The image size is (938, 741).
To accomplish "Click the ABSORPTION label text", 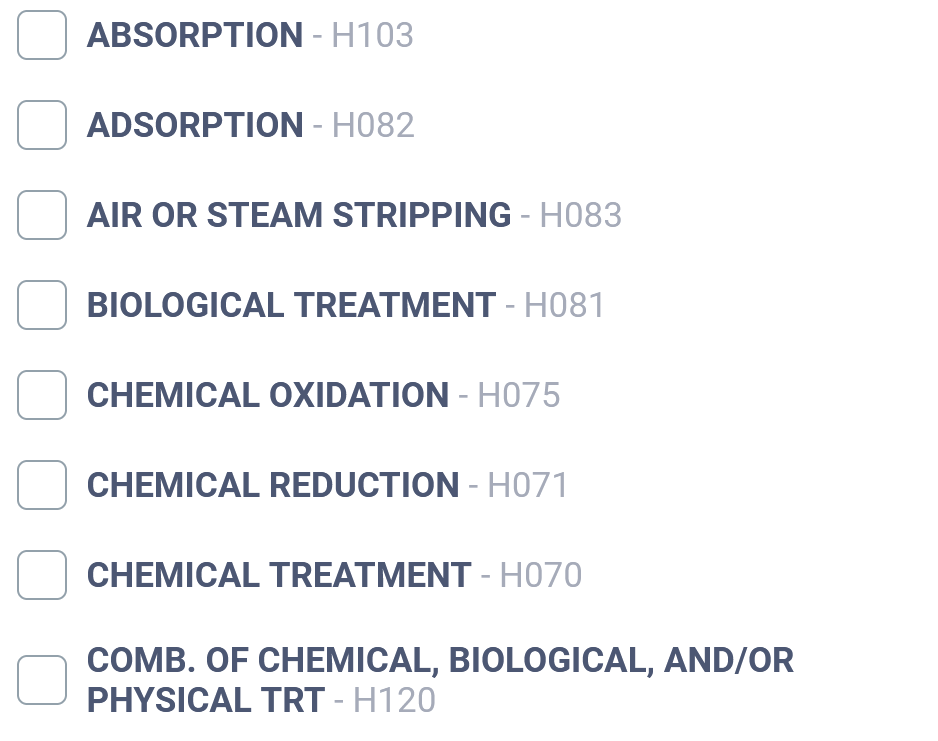I will [x=194, y=35].
